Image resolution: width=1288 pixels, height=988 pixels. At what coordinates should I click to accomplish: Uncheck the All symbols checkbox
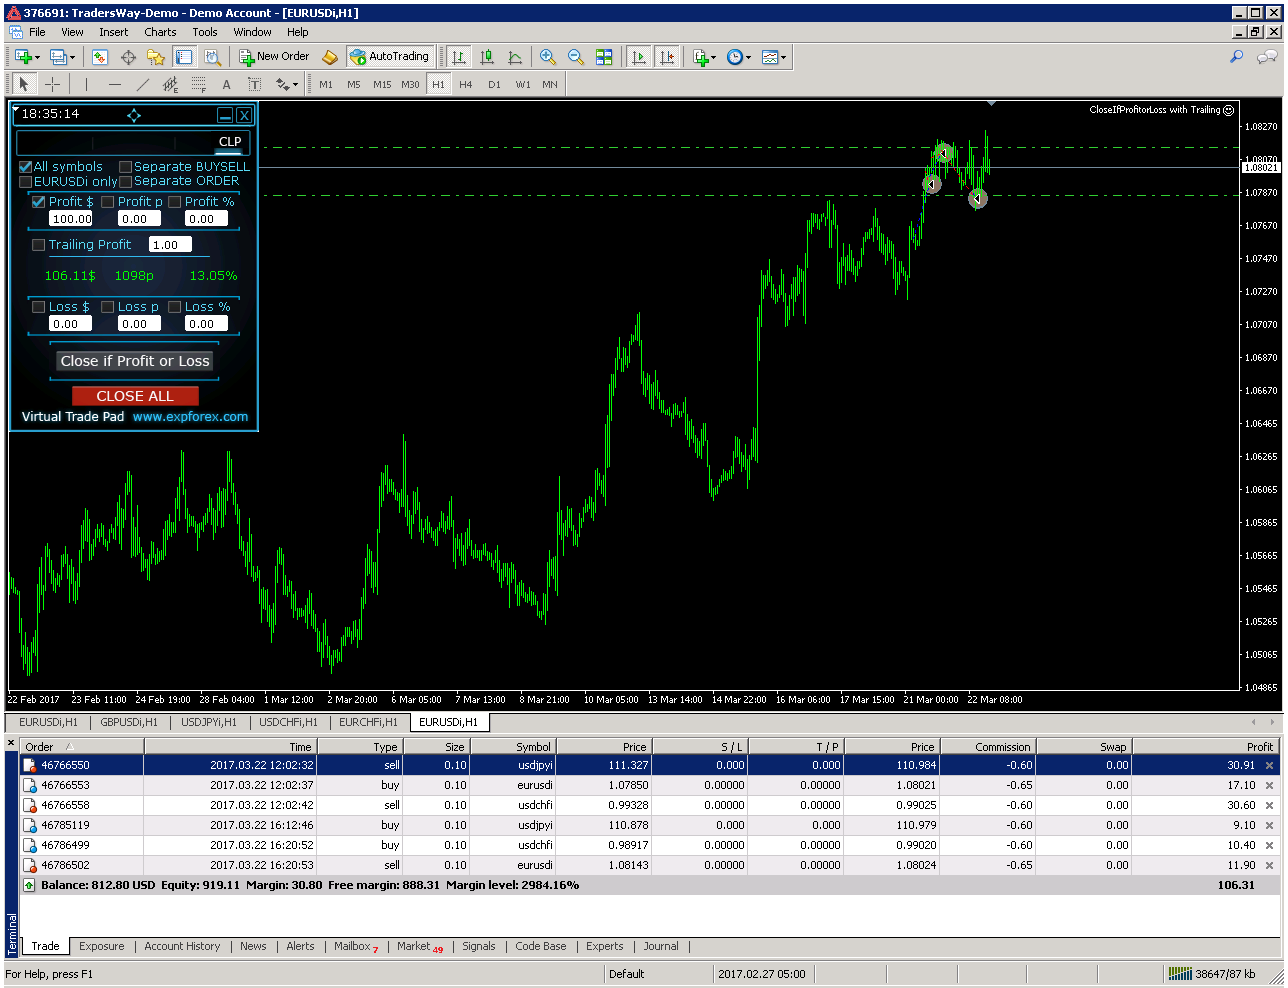point(26,167)
